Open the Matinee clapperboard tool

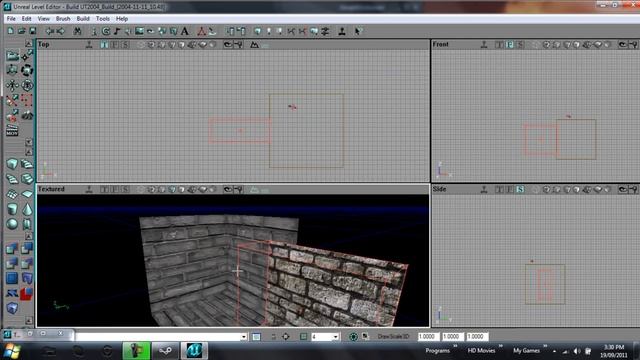tap(12, 130)
